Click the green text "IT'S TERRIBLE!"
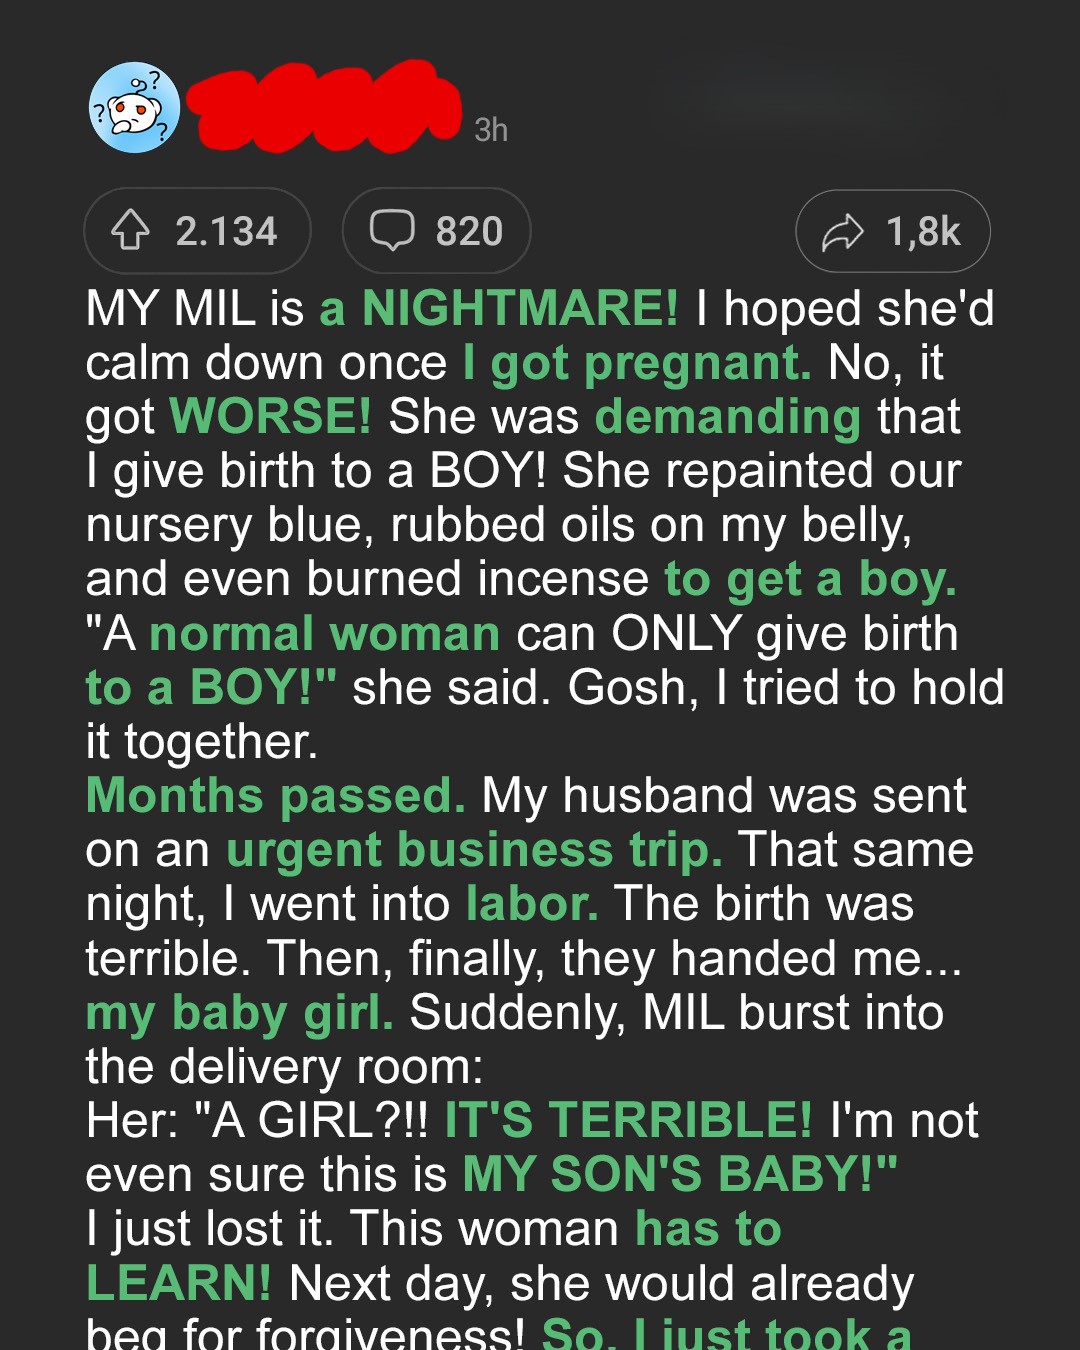This screenshot has height=1350, width=1080. click(629, 1120)
